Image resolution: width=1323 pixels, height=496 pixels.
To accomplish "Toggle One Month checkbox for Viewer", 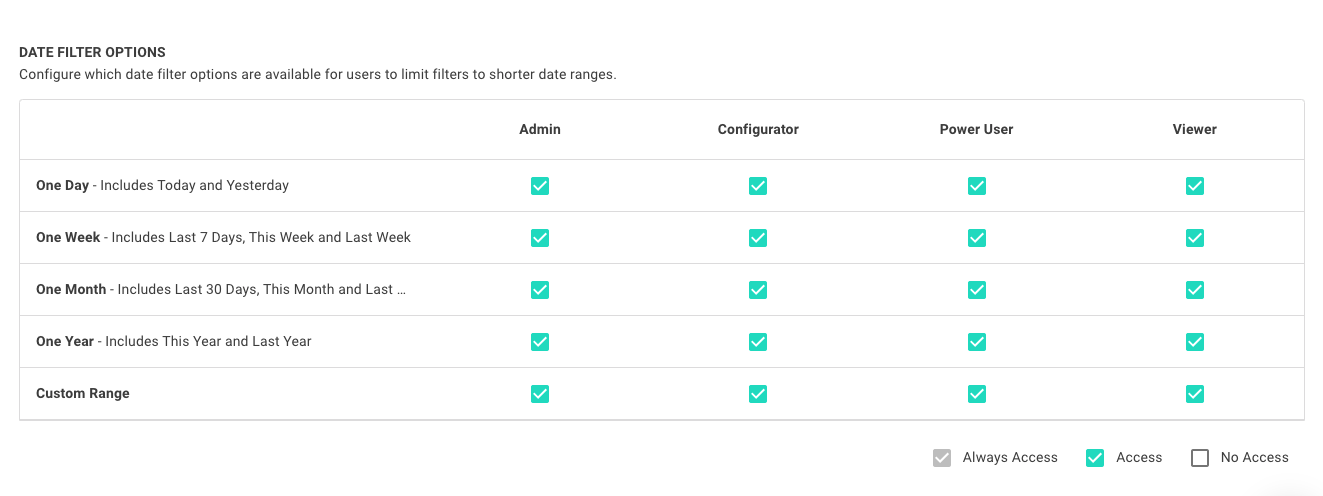I will pyautogui.click(x=1195, y=290).
